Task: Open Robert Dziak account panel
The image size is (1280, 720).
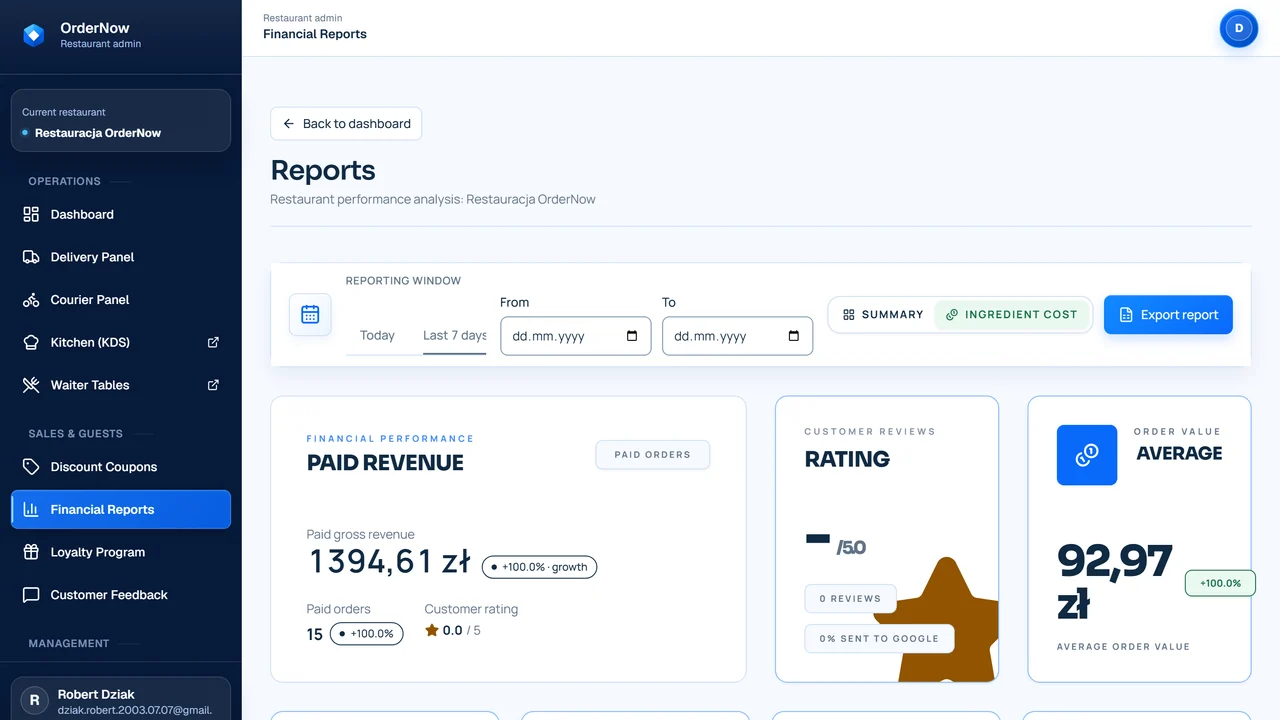Action: point(121,699)
